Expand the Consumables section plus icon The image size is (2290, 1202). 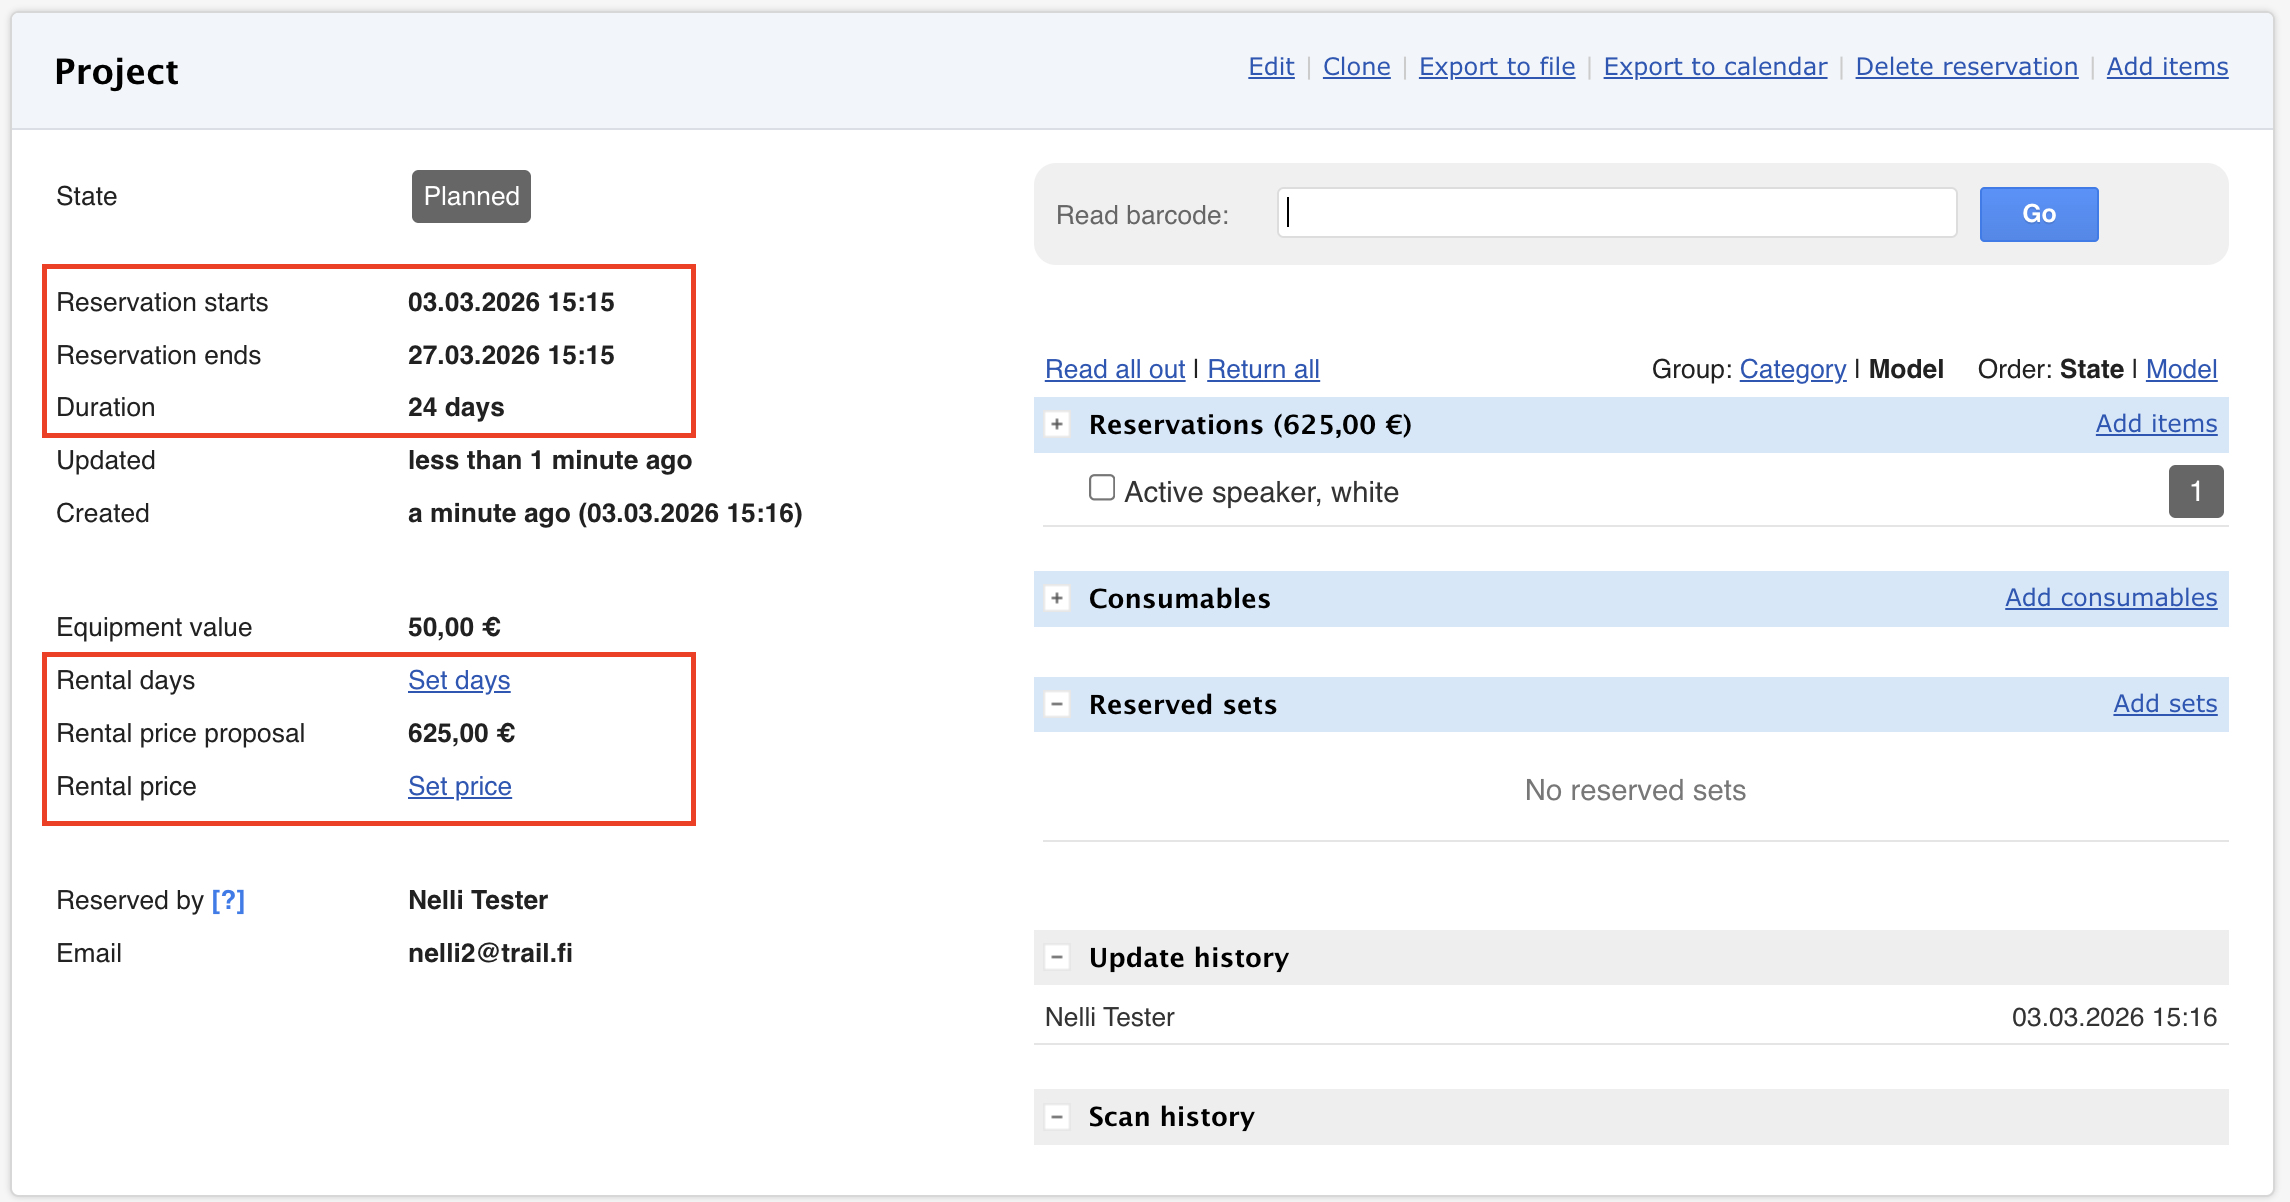(1057, 598)
